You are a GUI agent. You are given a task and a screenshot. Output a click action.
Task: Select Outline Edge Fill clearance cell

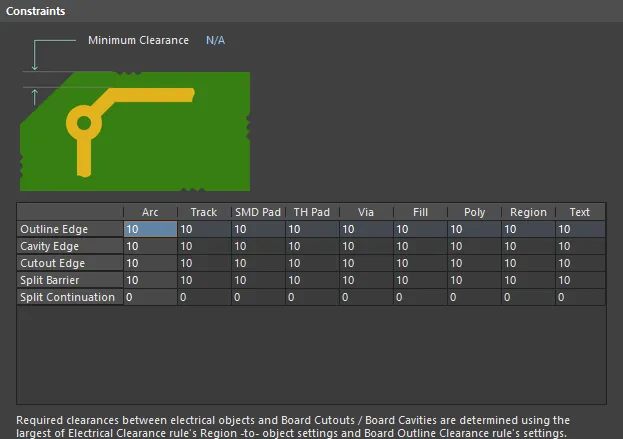[420, 229]
